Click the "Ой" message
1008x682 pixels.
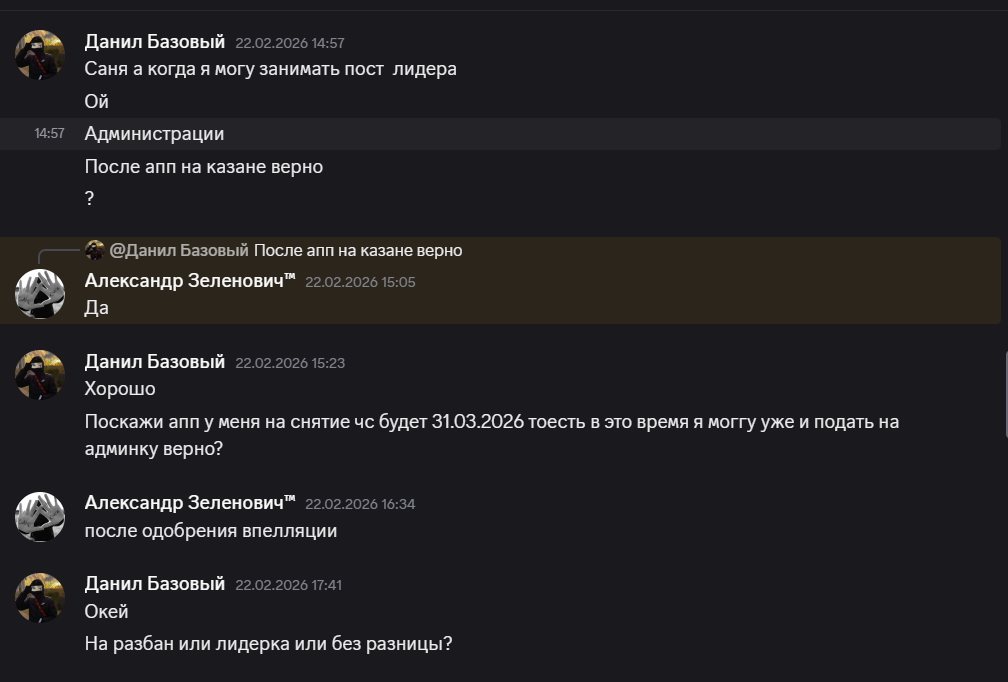(95, 101)
